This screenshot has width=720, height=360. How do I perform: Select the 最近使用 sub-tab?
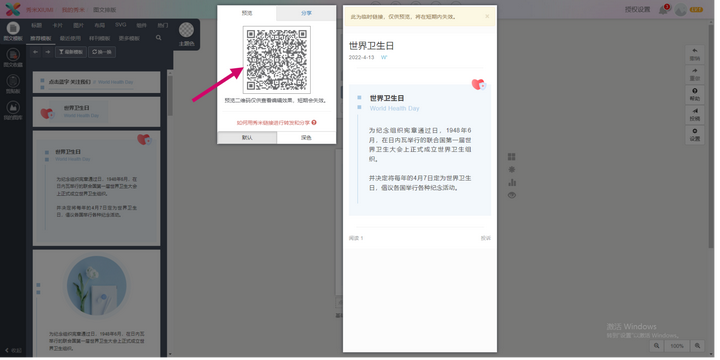[x=70, y=38]
